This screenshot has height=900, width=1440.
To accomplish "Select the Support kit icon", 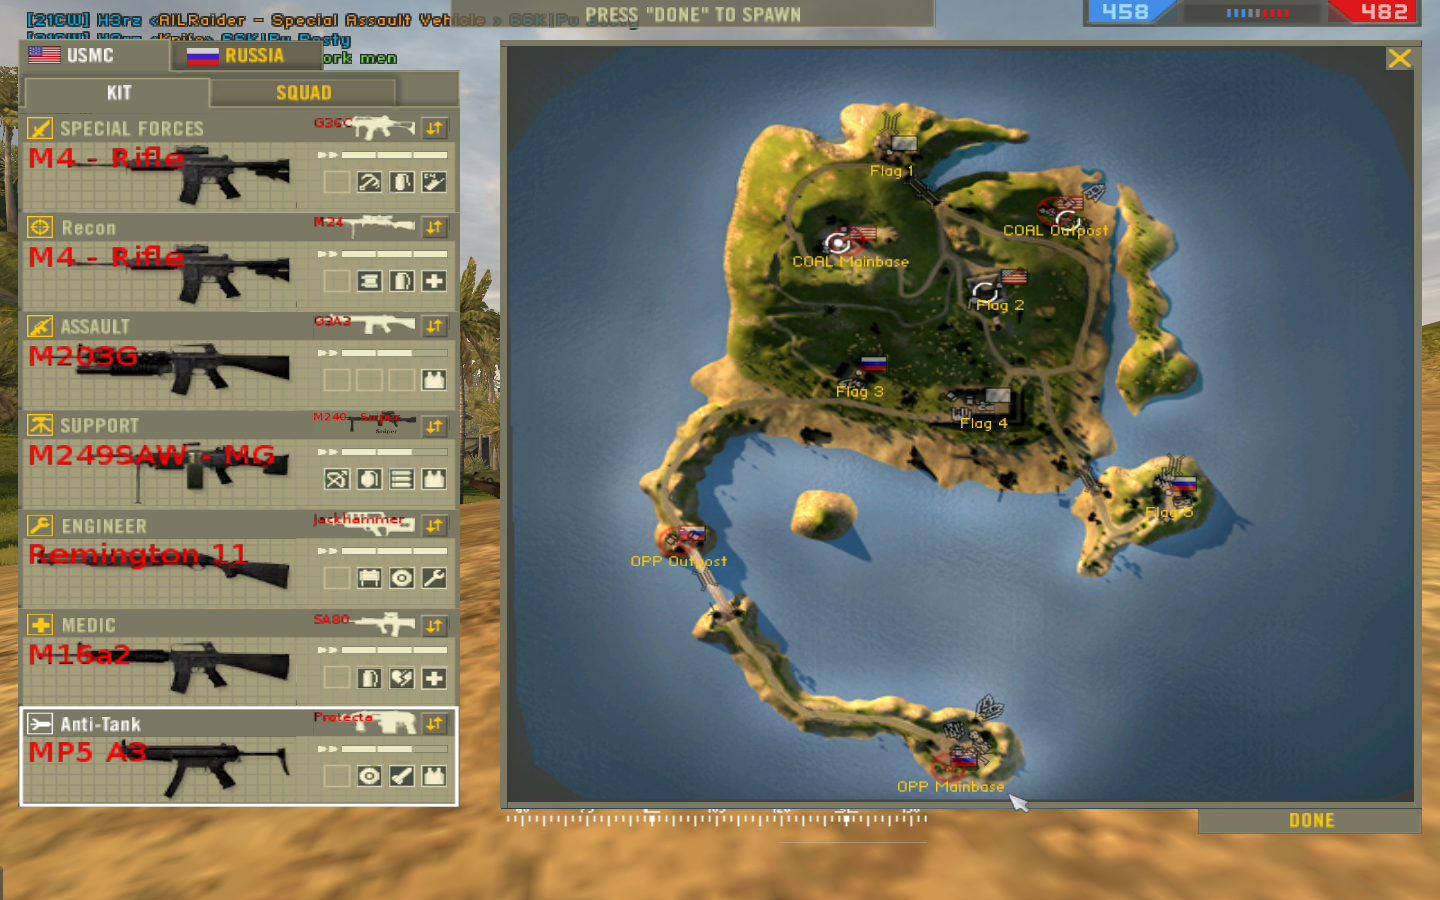I will (39, 425).
